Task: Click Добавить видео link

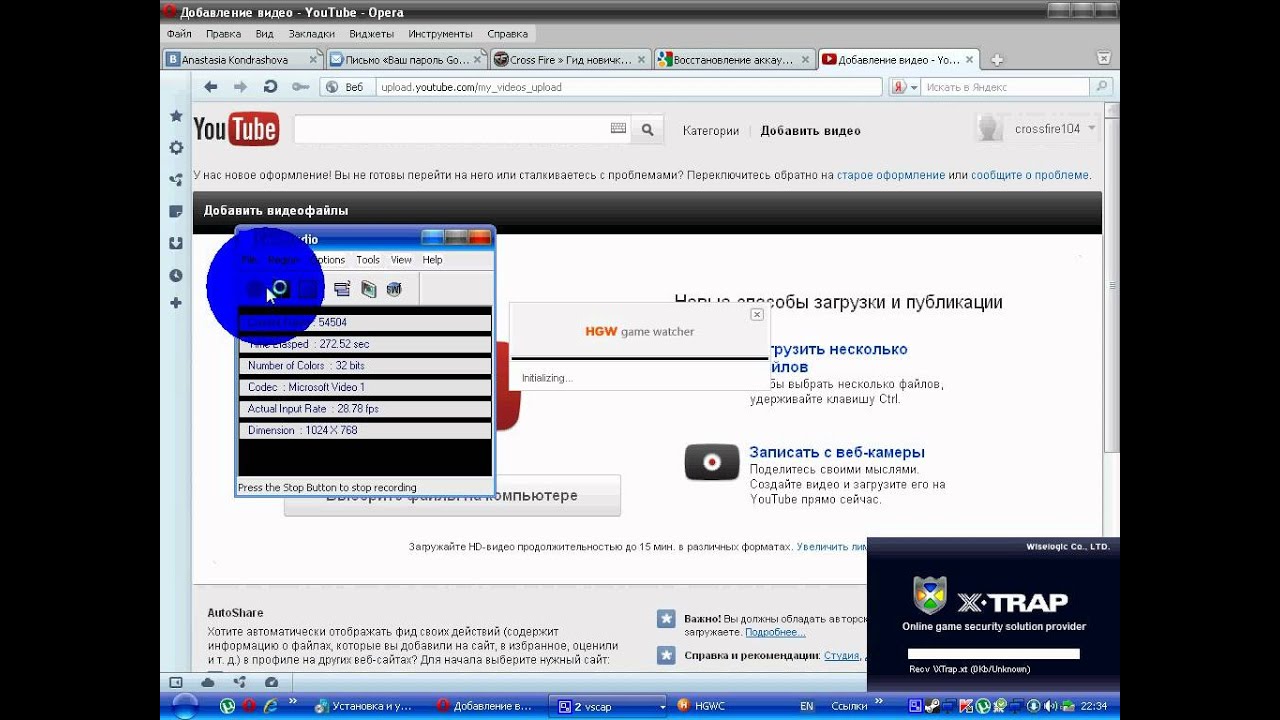Action: [810, 131]
